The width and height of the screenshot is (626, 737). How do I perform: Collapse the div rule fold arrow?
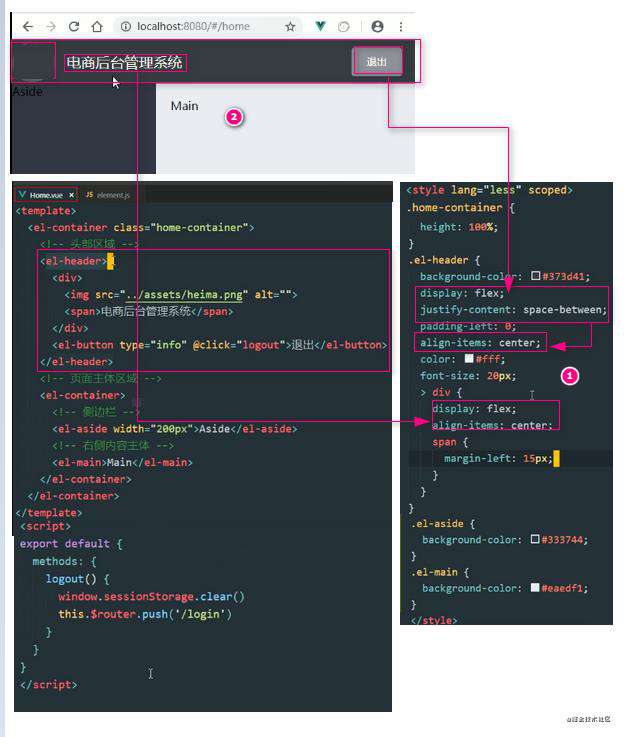point(423,392)
